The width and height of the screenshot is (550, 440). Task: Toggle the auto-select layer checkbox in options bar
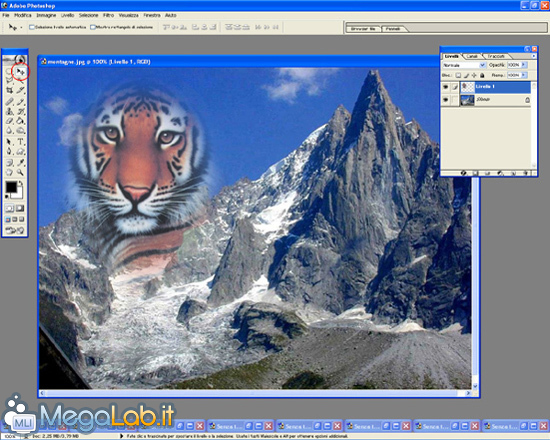click(32, 27)
